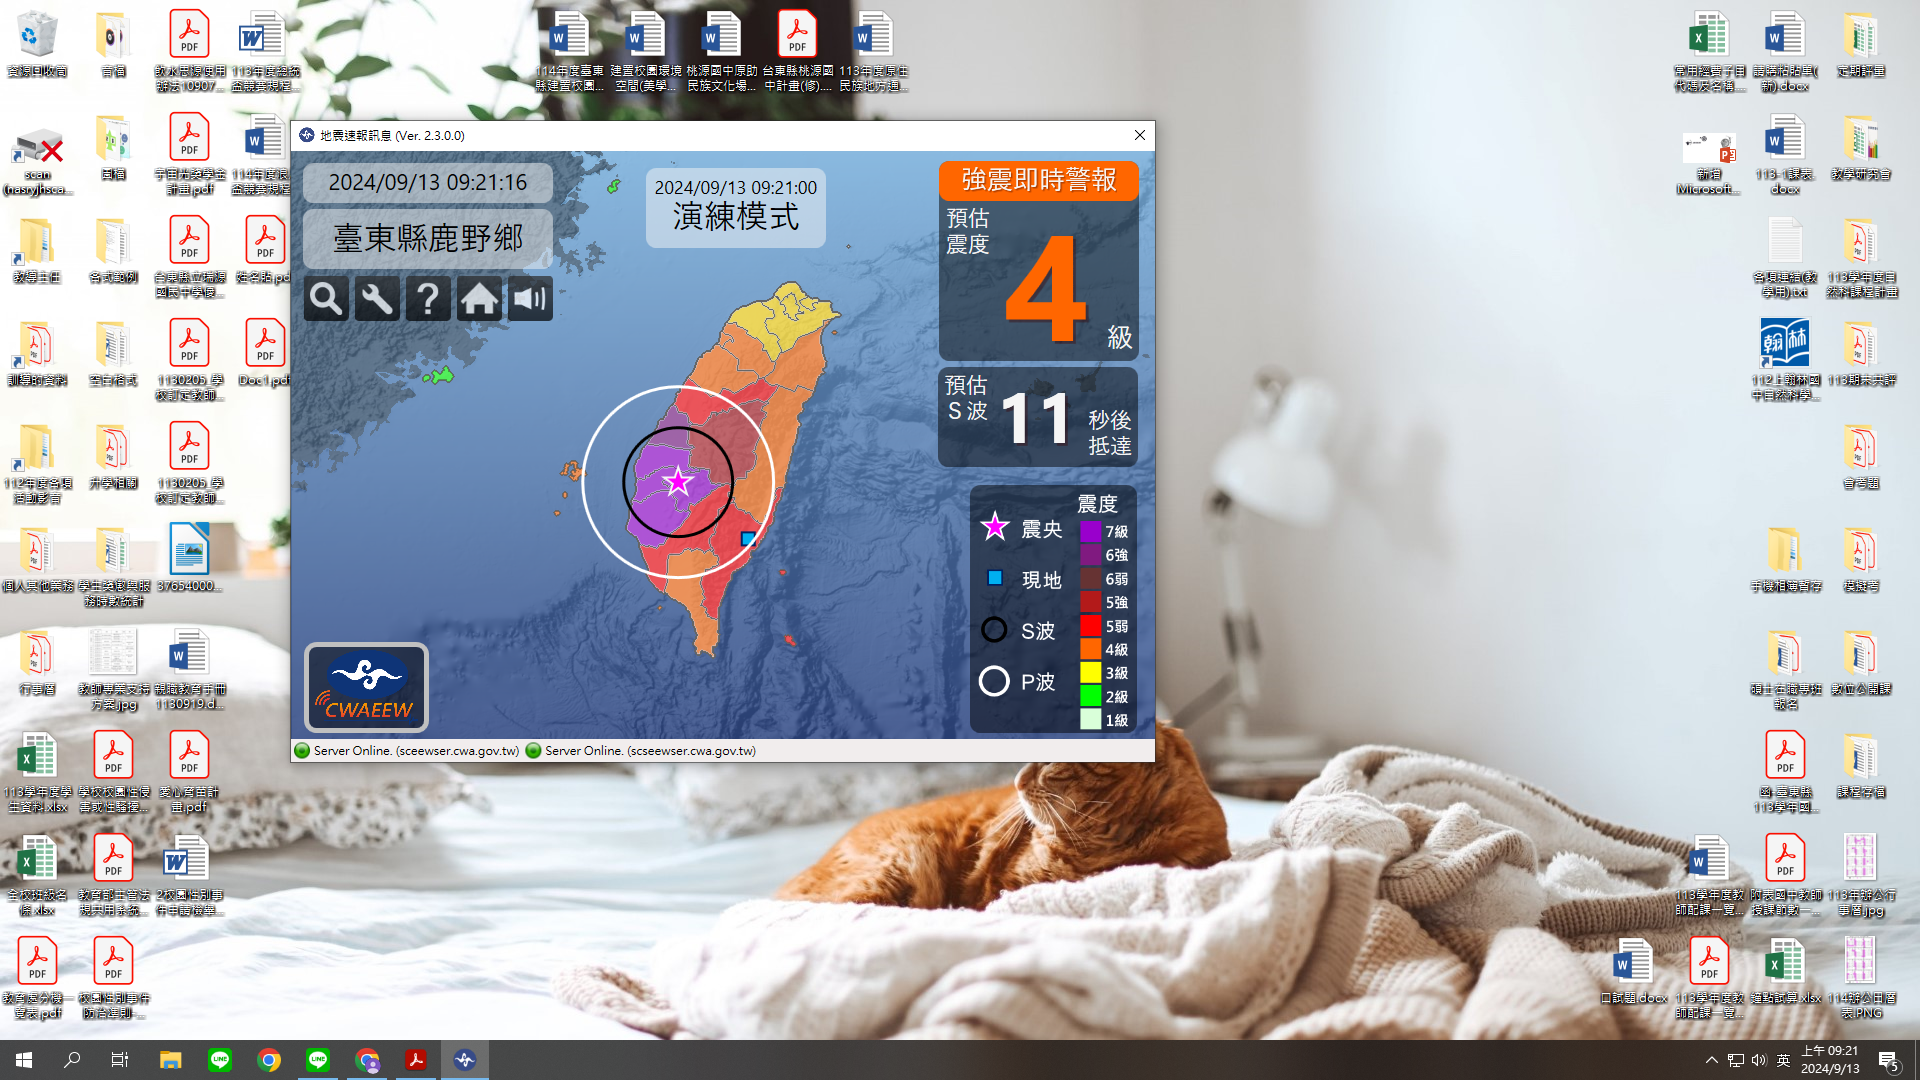
Task: Click the question mark help icon
Action: pos(428,299)
